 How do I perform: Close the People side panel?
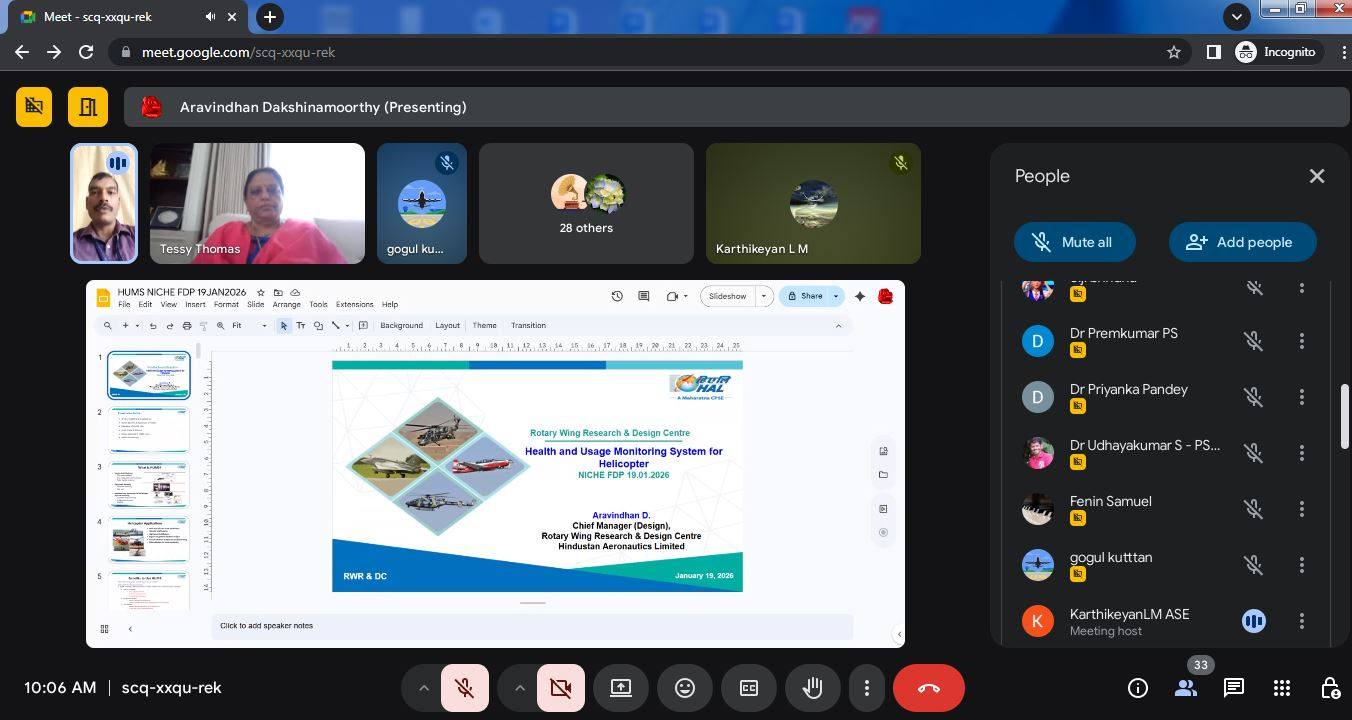click(1316, 176)
